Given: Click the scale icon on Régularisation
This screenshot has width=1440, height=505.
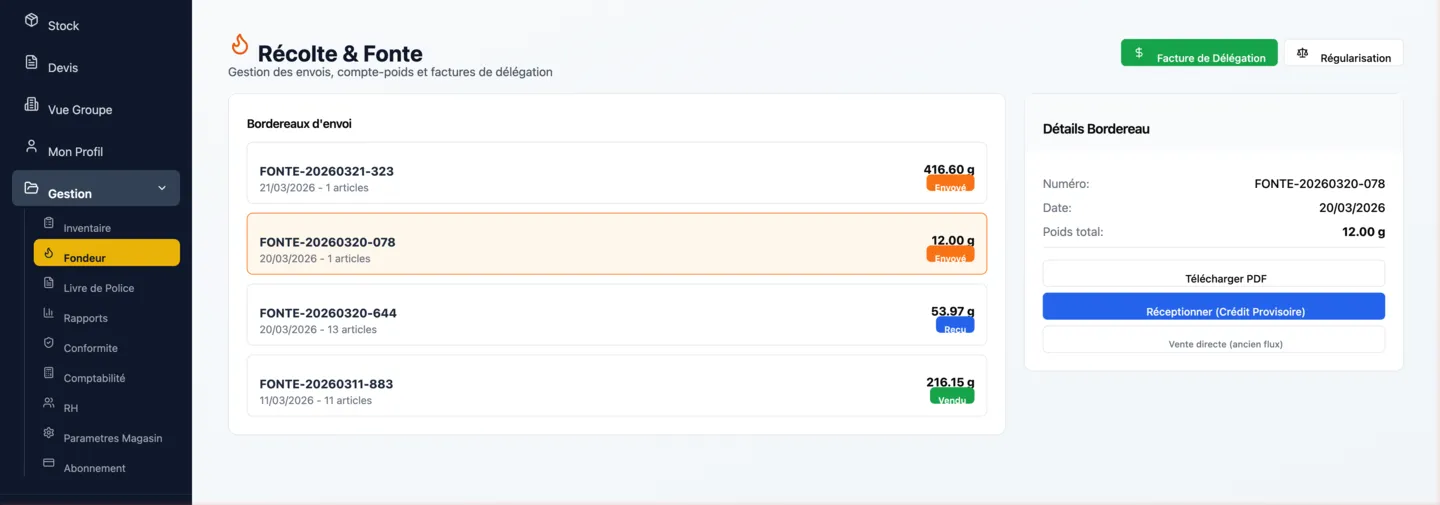Looking at the screenshot, I should [1302, 53].
